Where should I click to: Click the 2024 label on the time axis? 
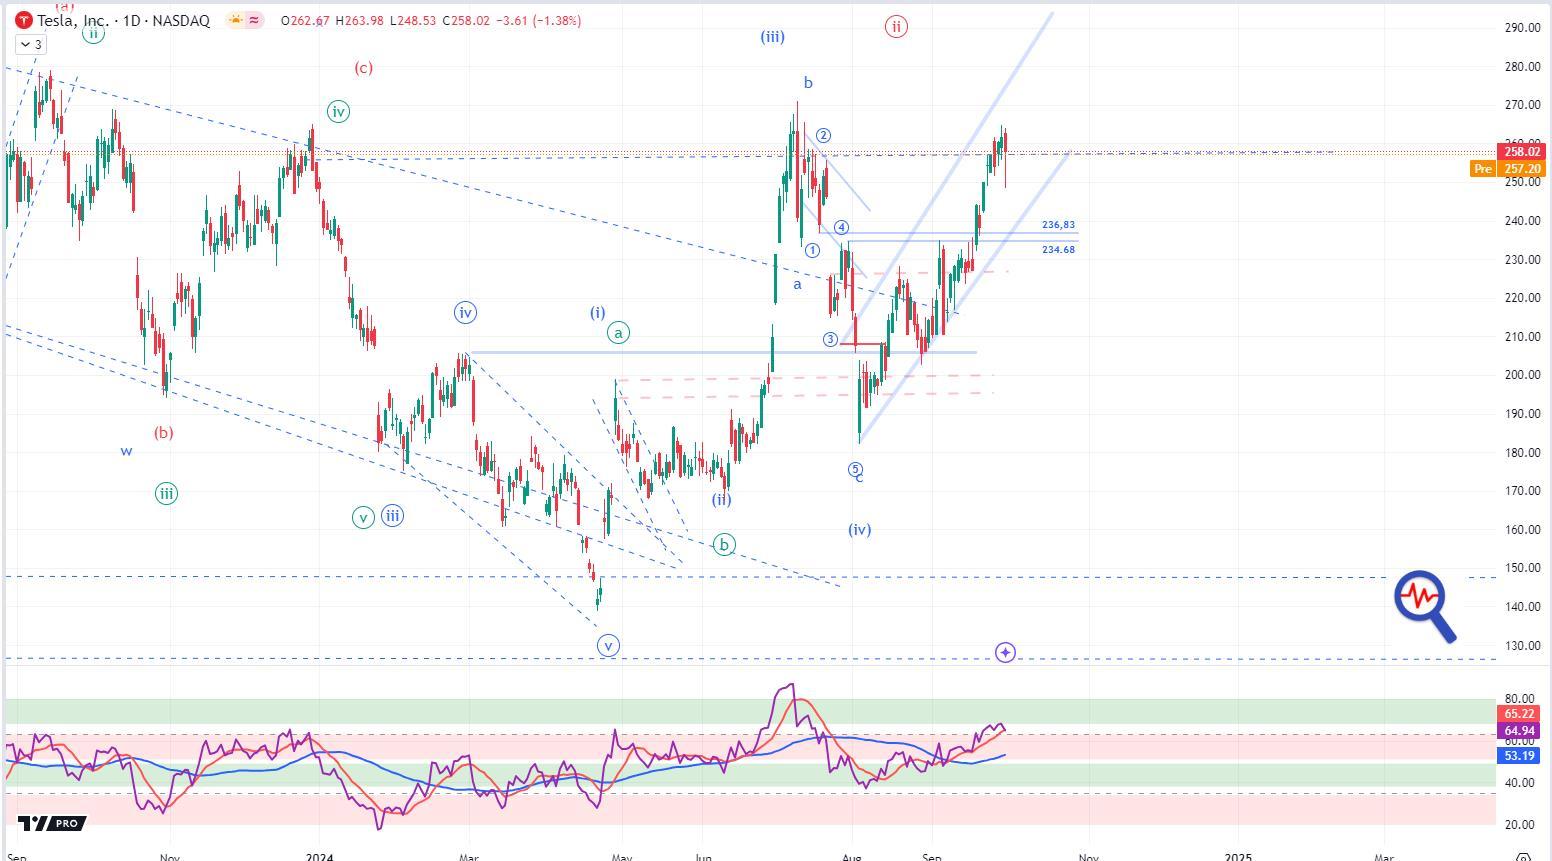click(x=319, y=856)
